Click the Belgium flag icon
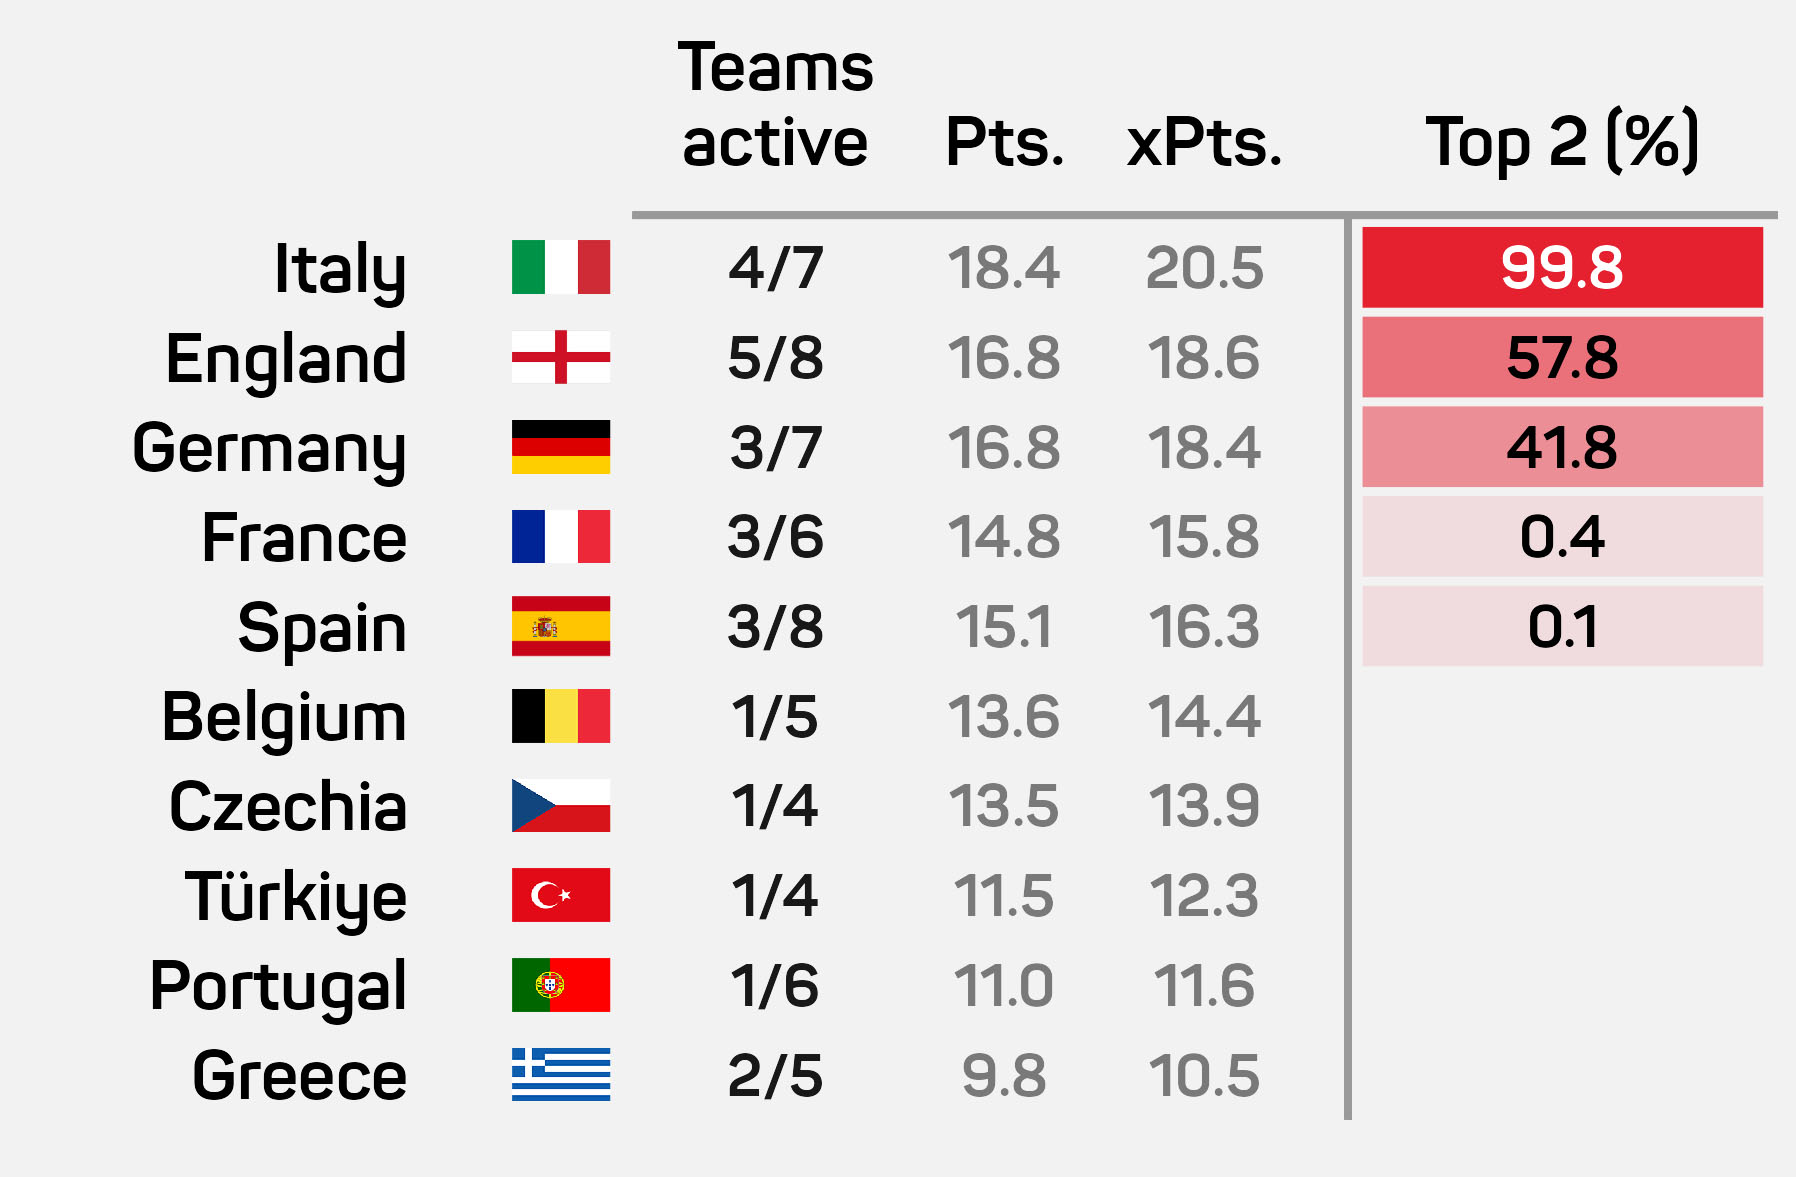 coord(561,716)
